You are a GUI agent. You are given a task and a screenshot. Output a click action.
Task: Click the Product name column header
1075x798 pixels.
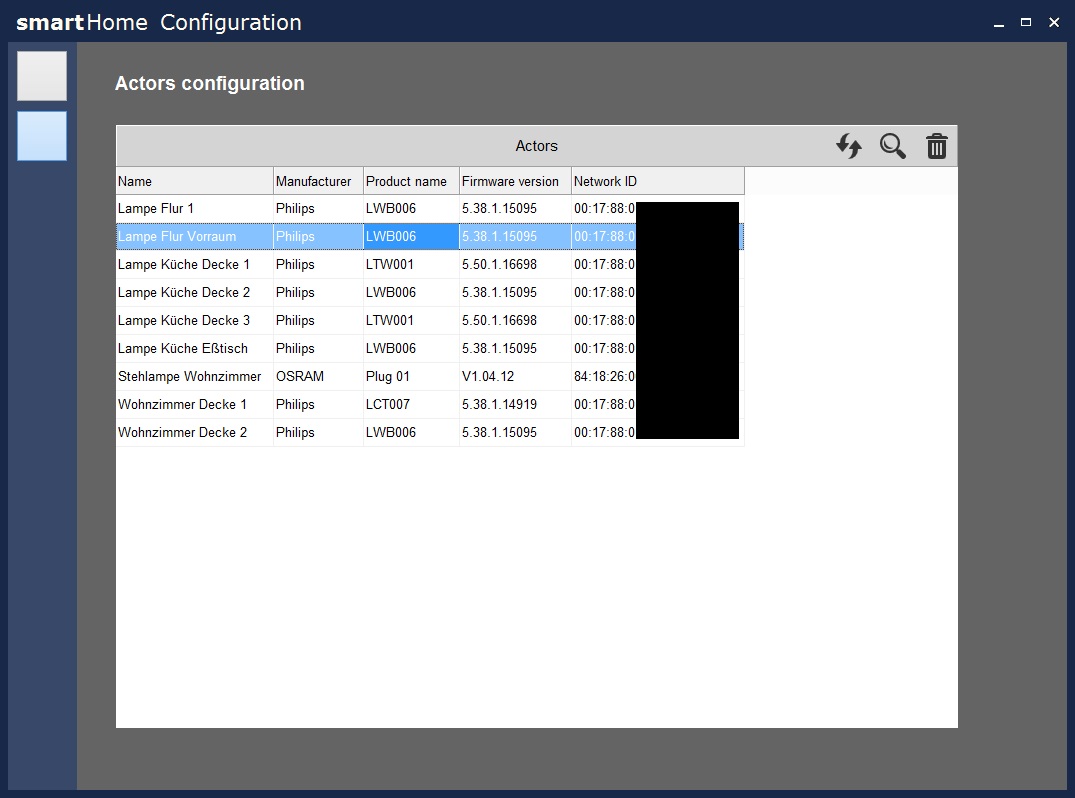[410, 181]
